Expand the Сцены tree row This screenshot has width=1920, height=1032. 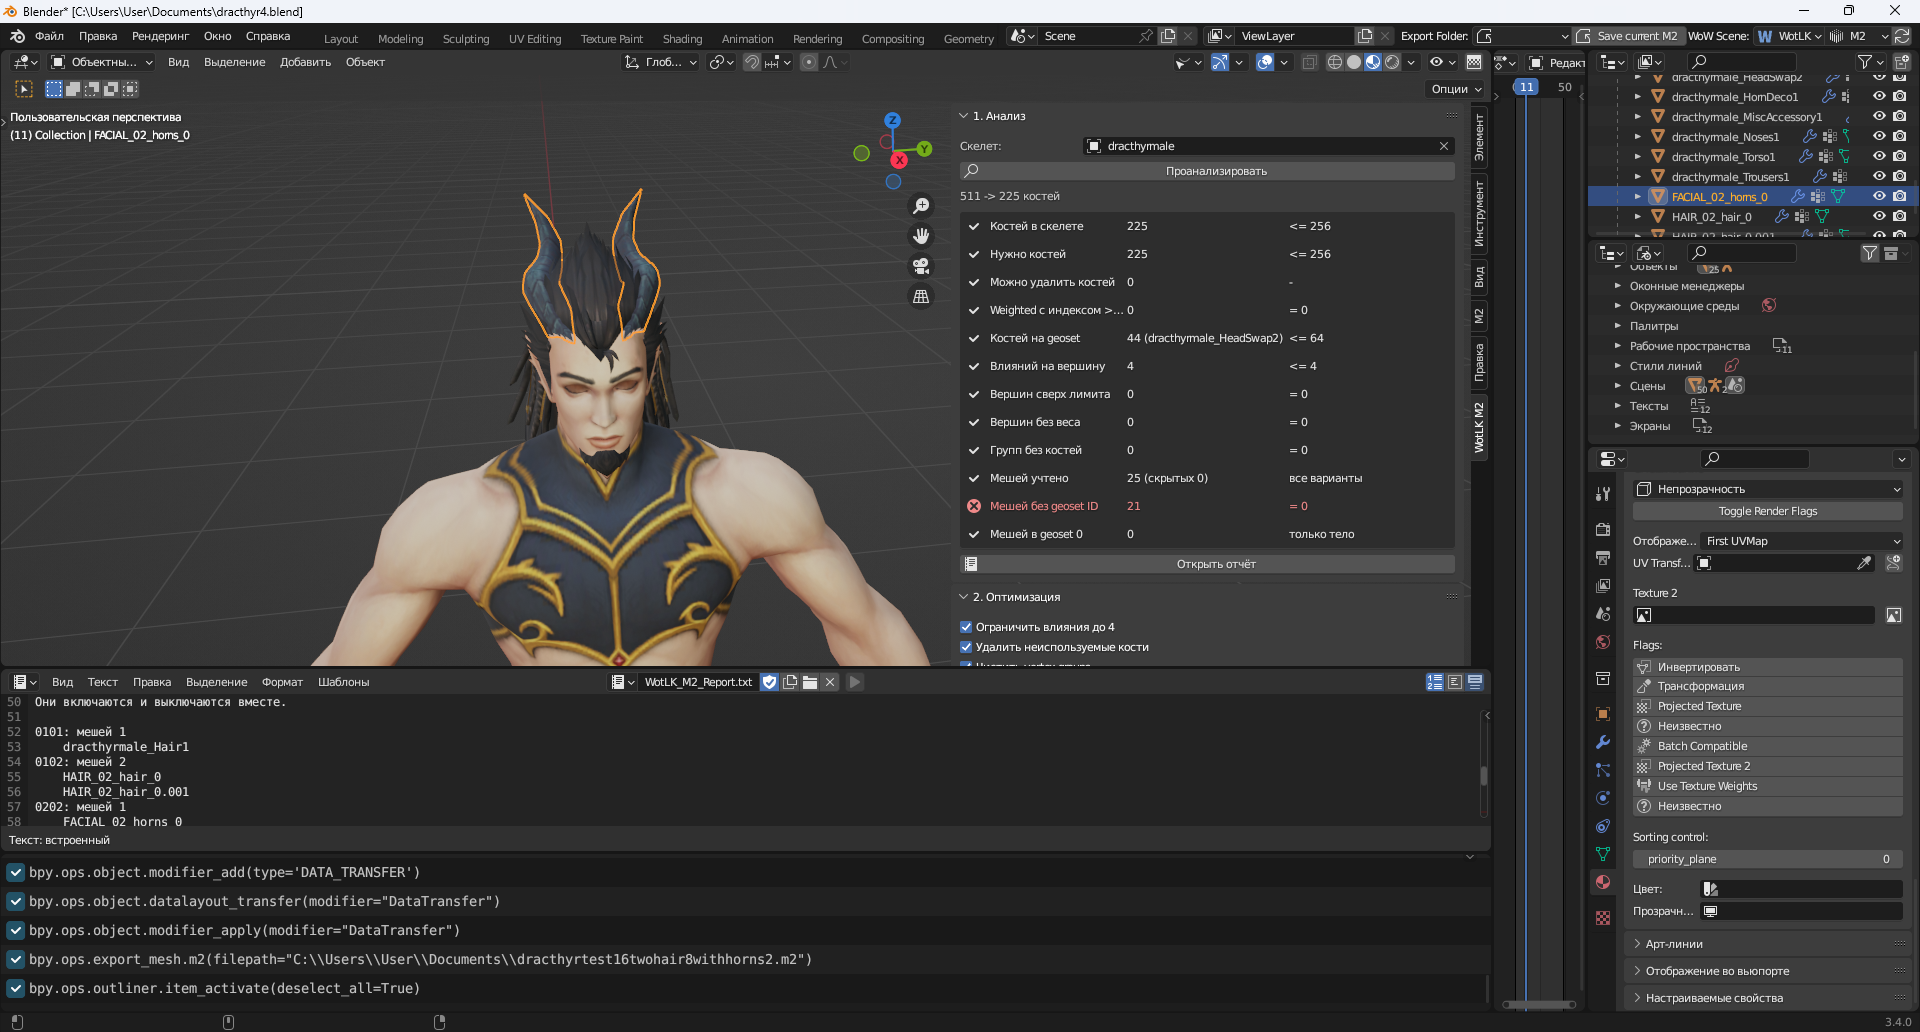(1617, 386)
